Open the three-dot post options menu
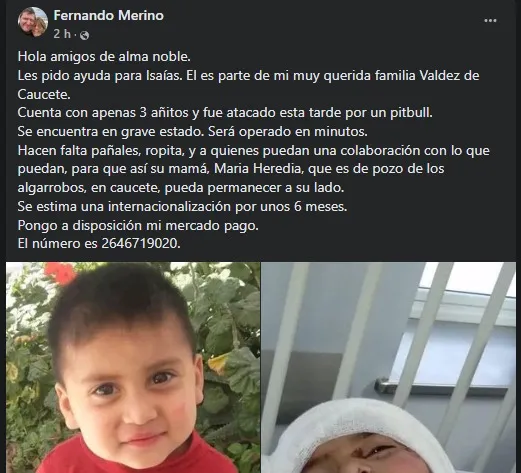521x473 pixels. pyautogui.click(x=490, y=21)
